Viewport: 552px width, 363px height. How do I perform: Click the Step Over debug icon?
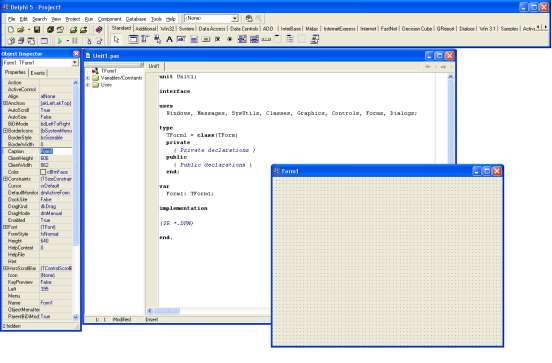pyautogui.click(x=99, y=41)
